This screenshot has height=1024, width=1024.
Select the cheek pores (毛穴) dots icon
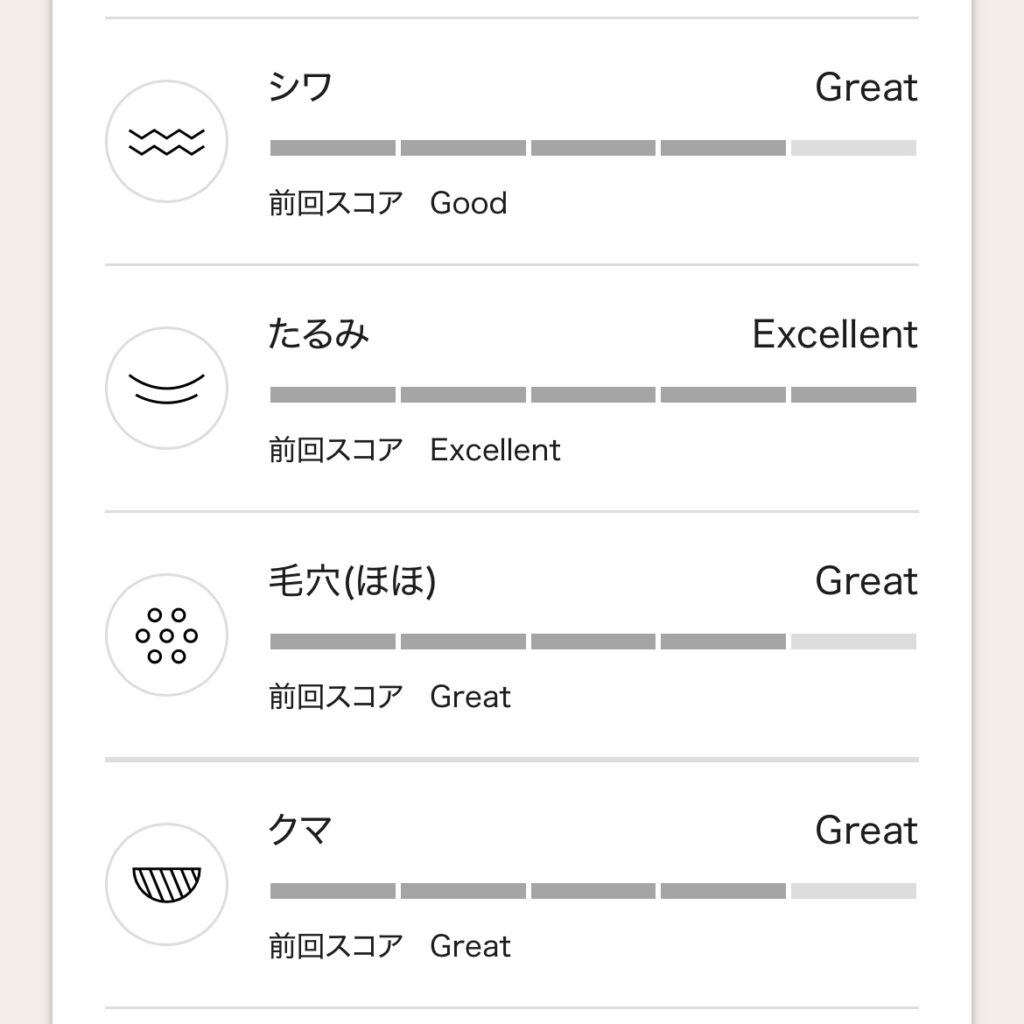coord(167,635)
